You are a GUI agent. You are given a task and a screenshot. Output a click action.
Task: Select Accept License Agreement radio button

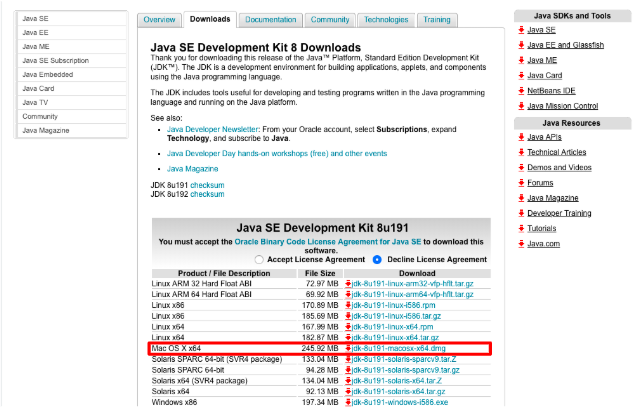[x=259, y=260]
